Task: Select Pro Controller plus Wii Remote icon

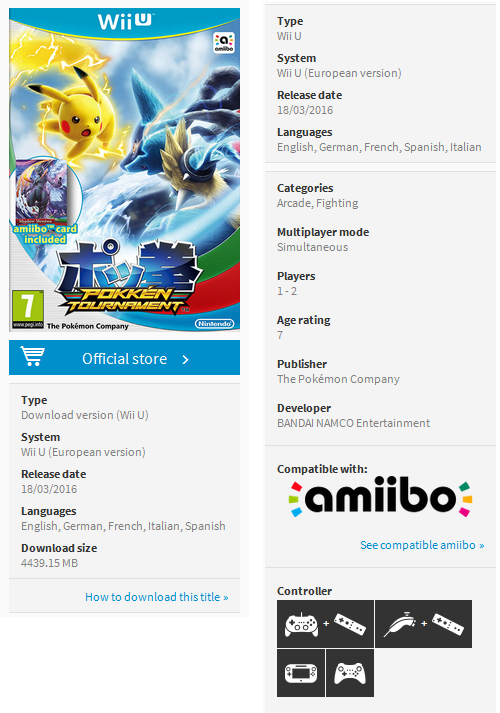Action: tap(325, 624)
